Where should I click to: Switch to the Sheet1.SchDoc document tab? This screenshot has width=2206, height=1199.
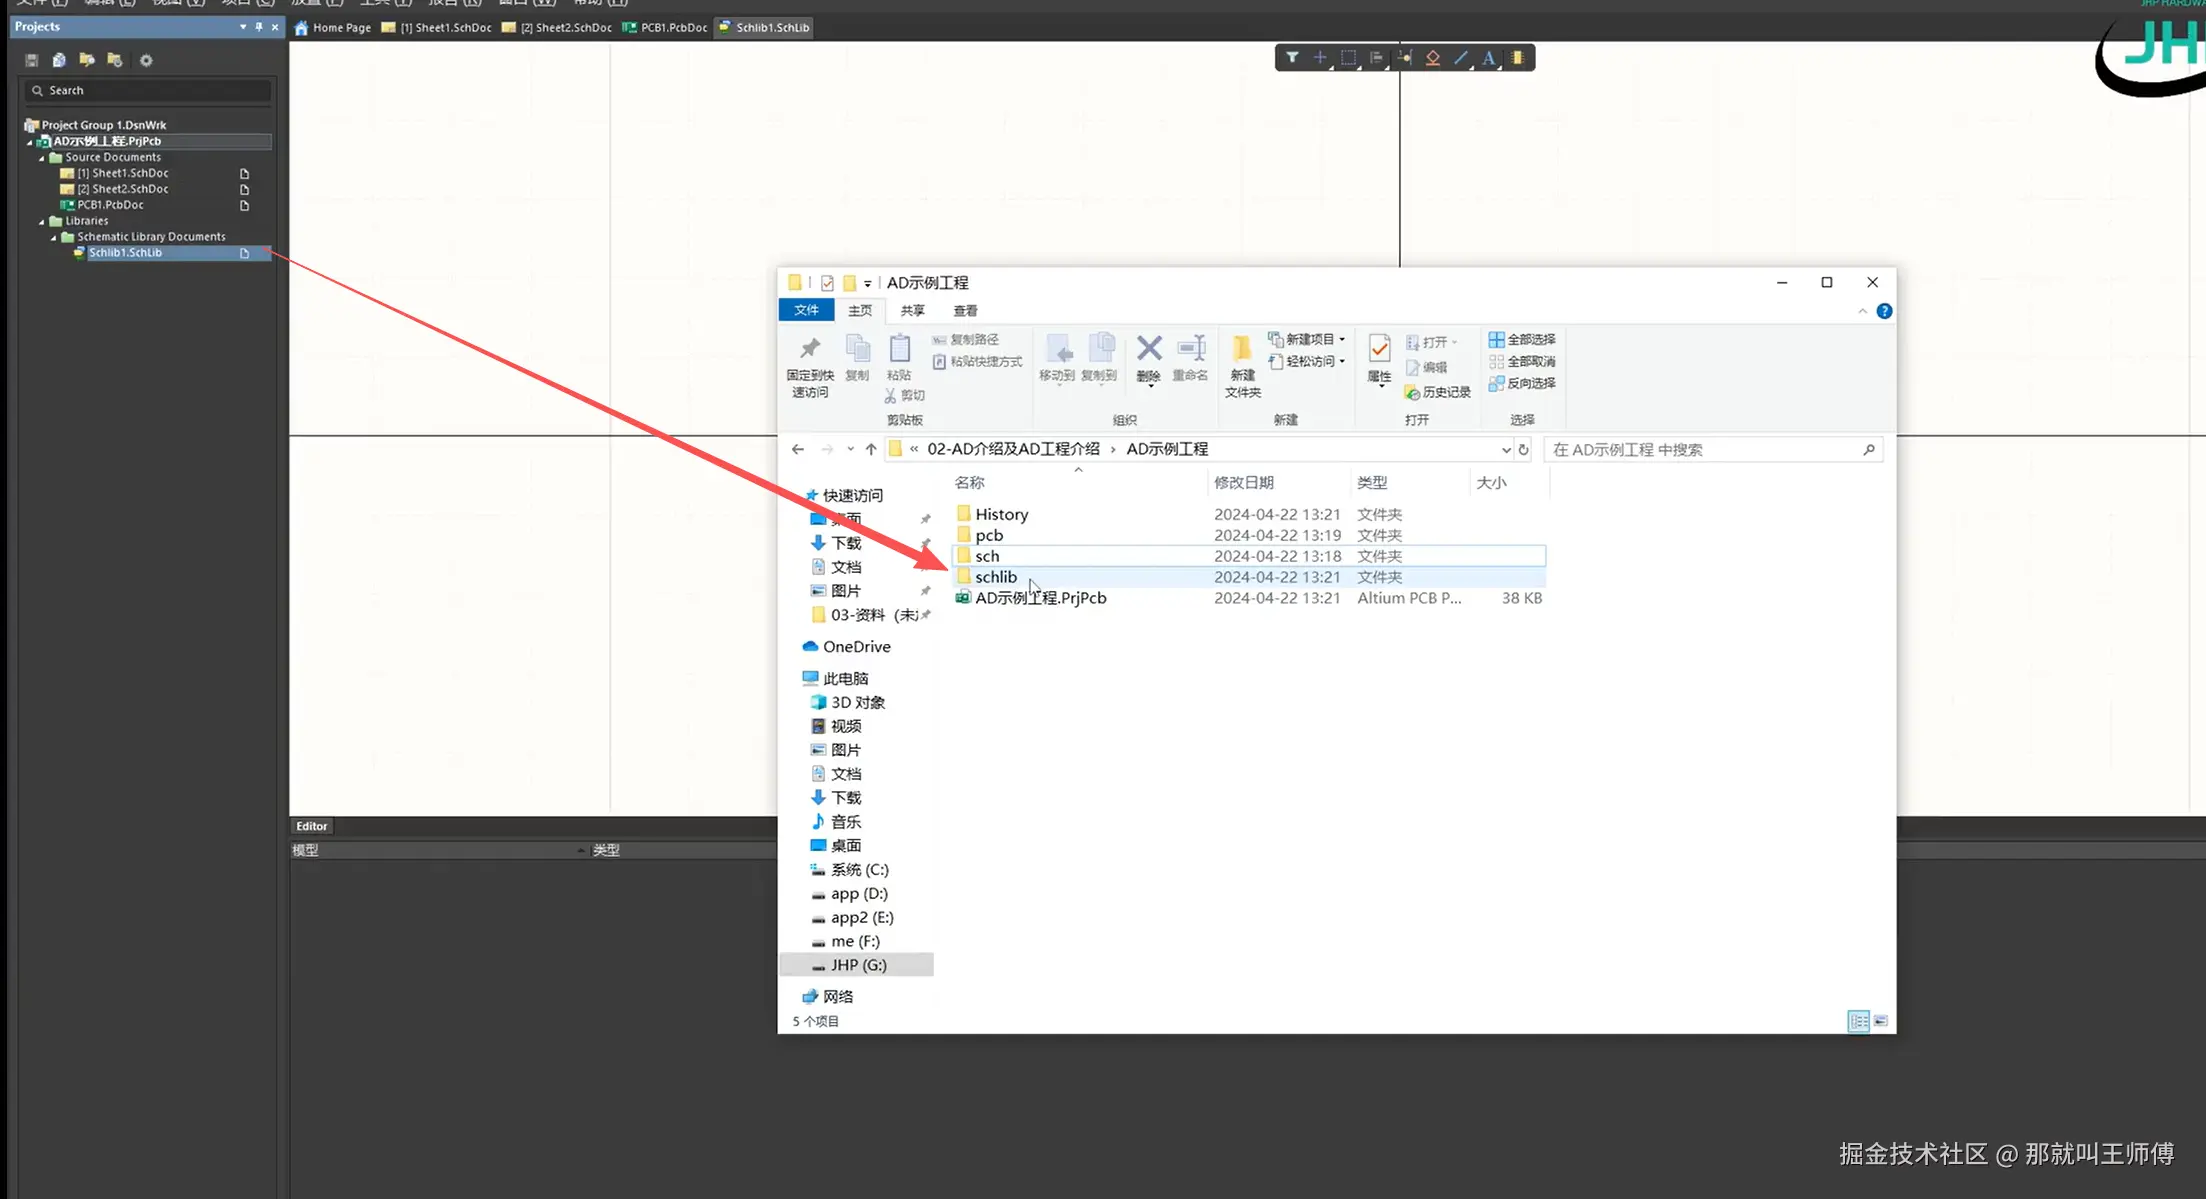coord(437,28)
